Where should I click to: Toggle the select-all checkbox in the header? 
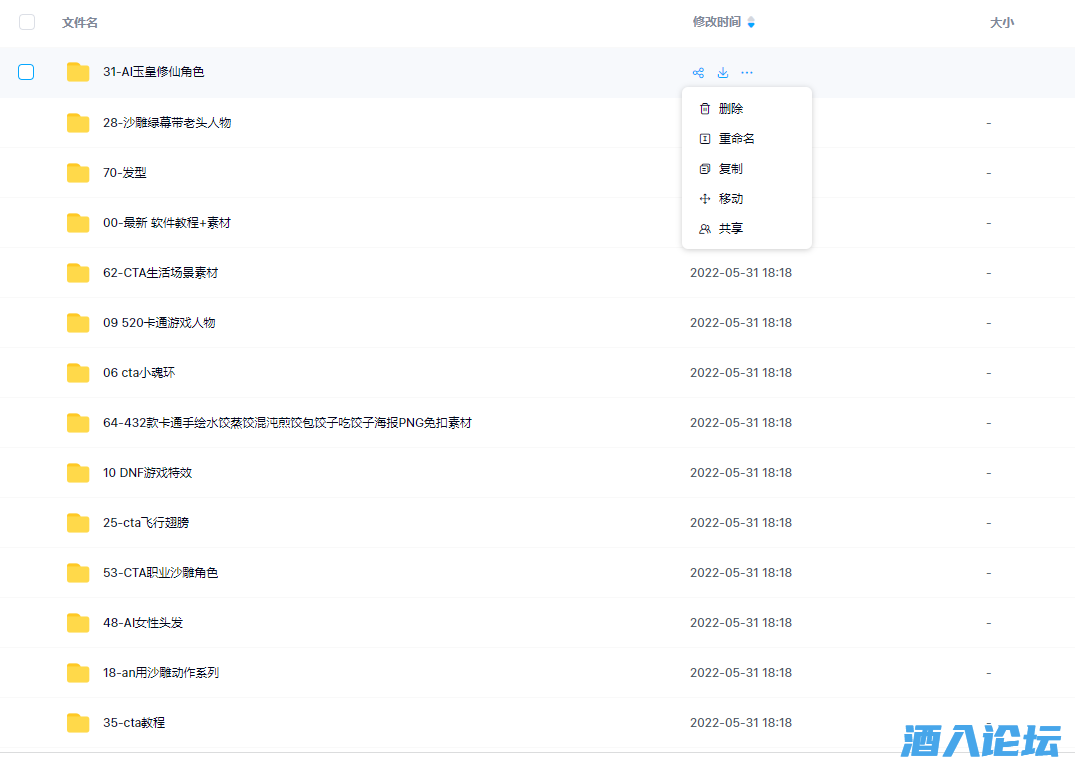(x=26, y=22)
